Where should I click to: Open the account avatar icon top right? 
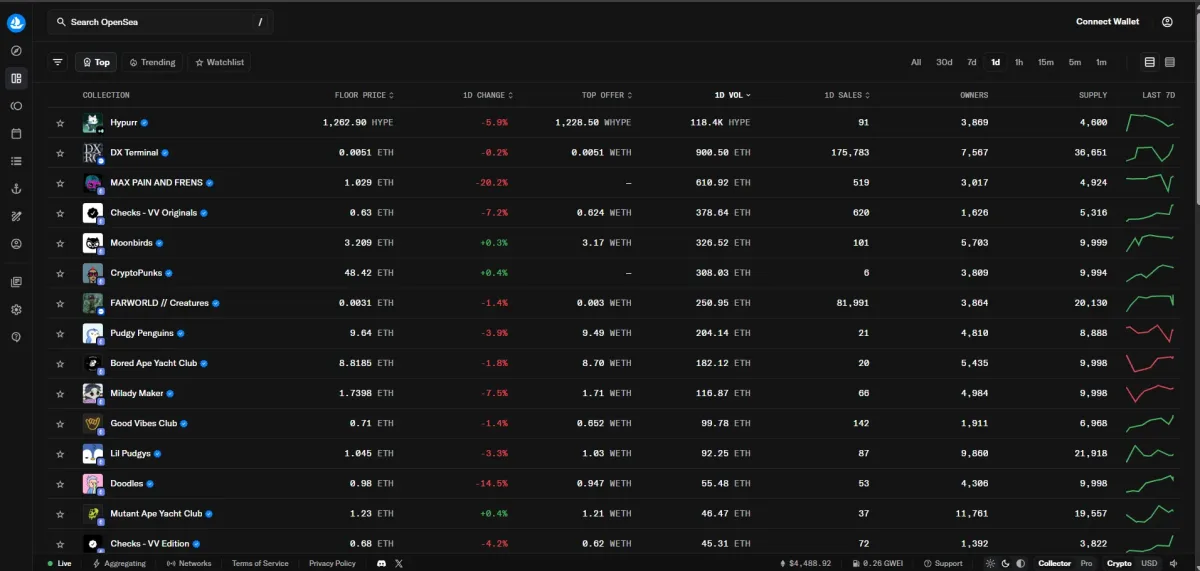[1167, 22]
